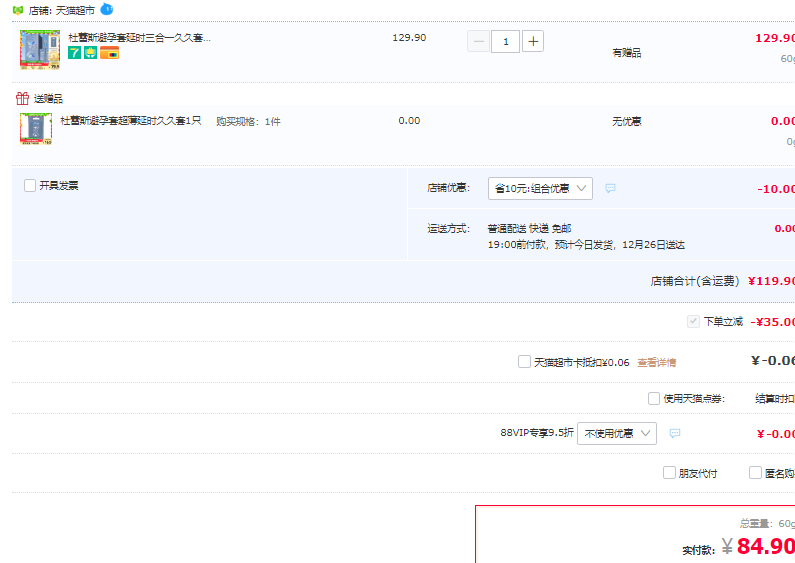This screenshot has height=563, width=795.
Task: Click the blue water-drop badge next to 天猫超市
Action: pos(106,9)
